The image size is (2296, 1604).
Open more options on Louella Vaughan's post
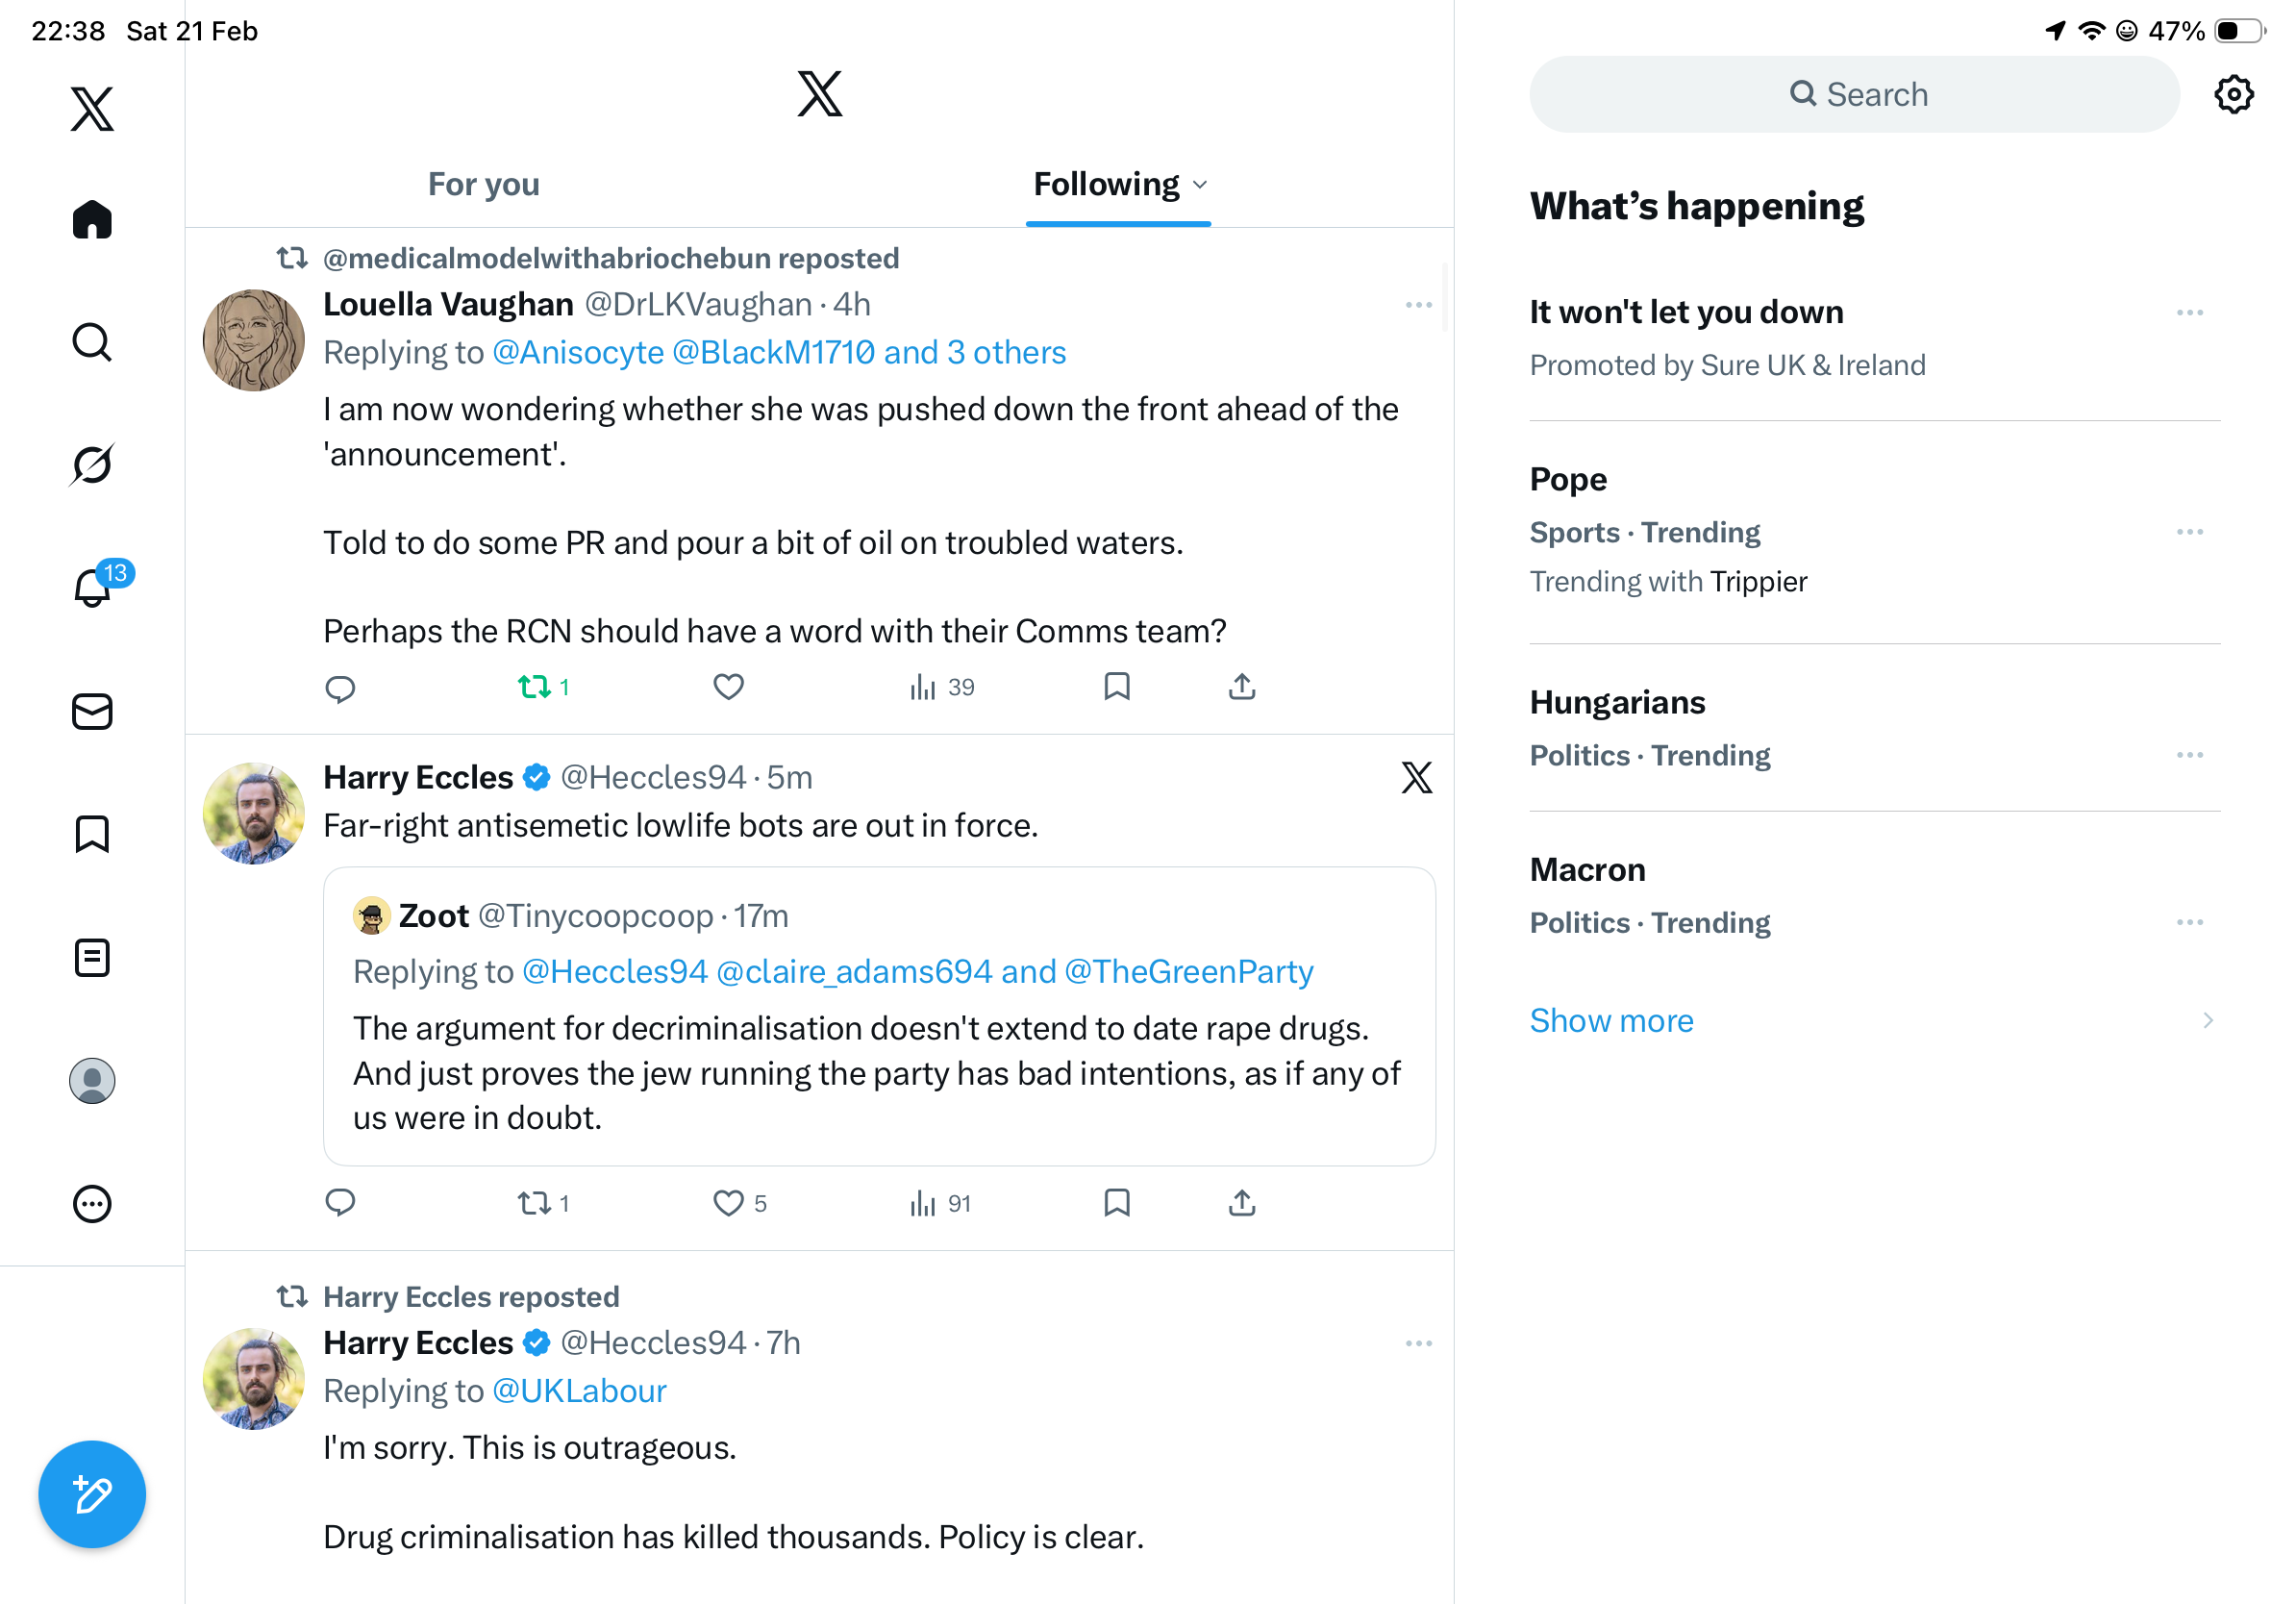[x=1418, y=305]
